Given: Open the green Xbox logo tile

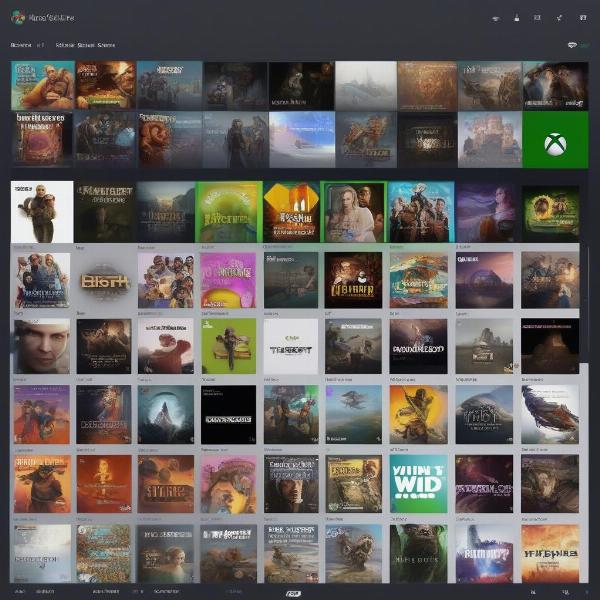Looking at the screenshot, I should (x=555, y=140).
